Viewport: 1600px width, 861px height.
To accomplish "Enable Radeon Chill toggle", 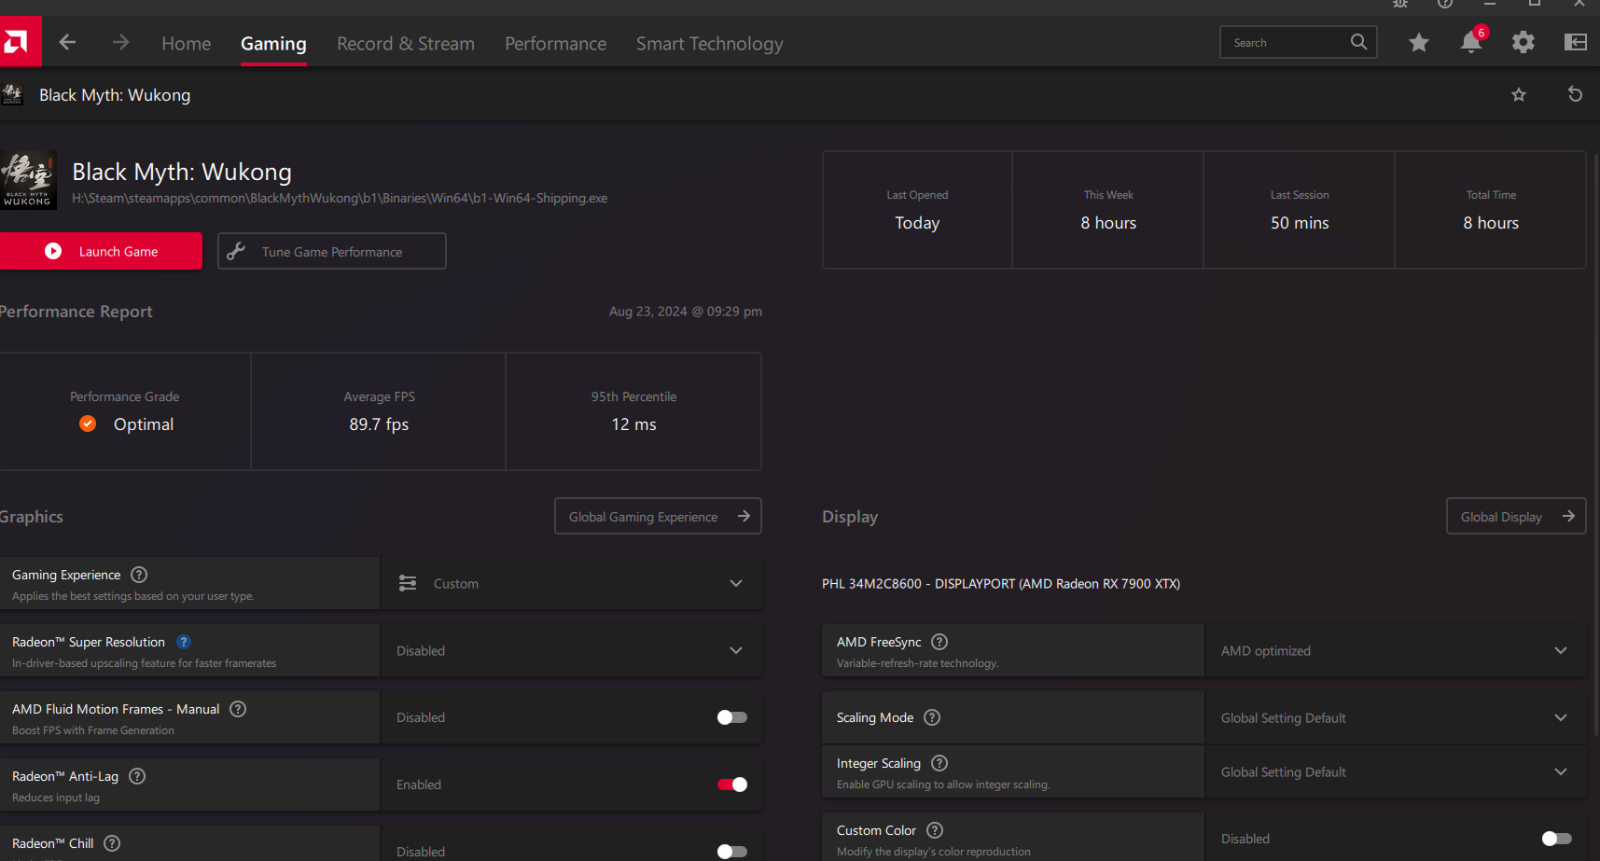I will point(732,851).
